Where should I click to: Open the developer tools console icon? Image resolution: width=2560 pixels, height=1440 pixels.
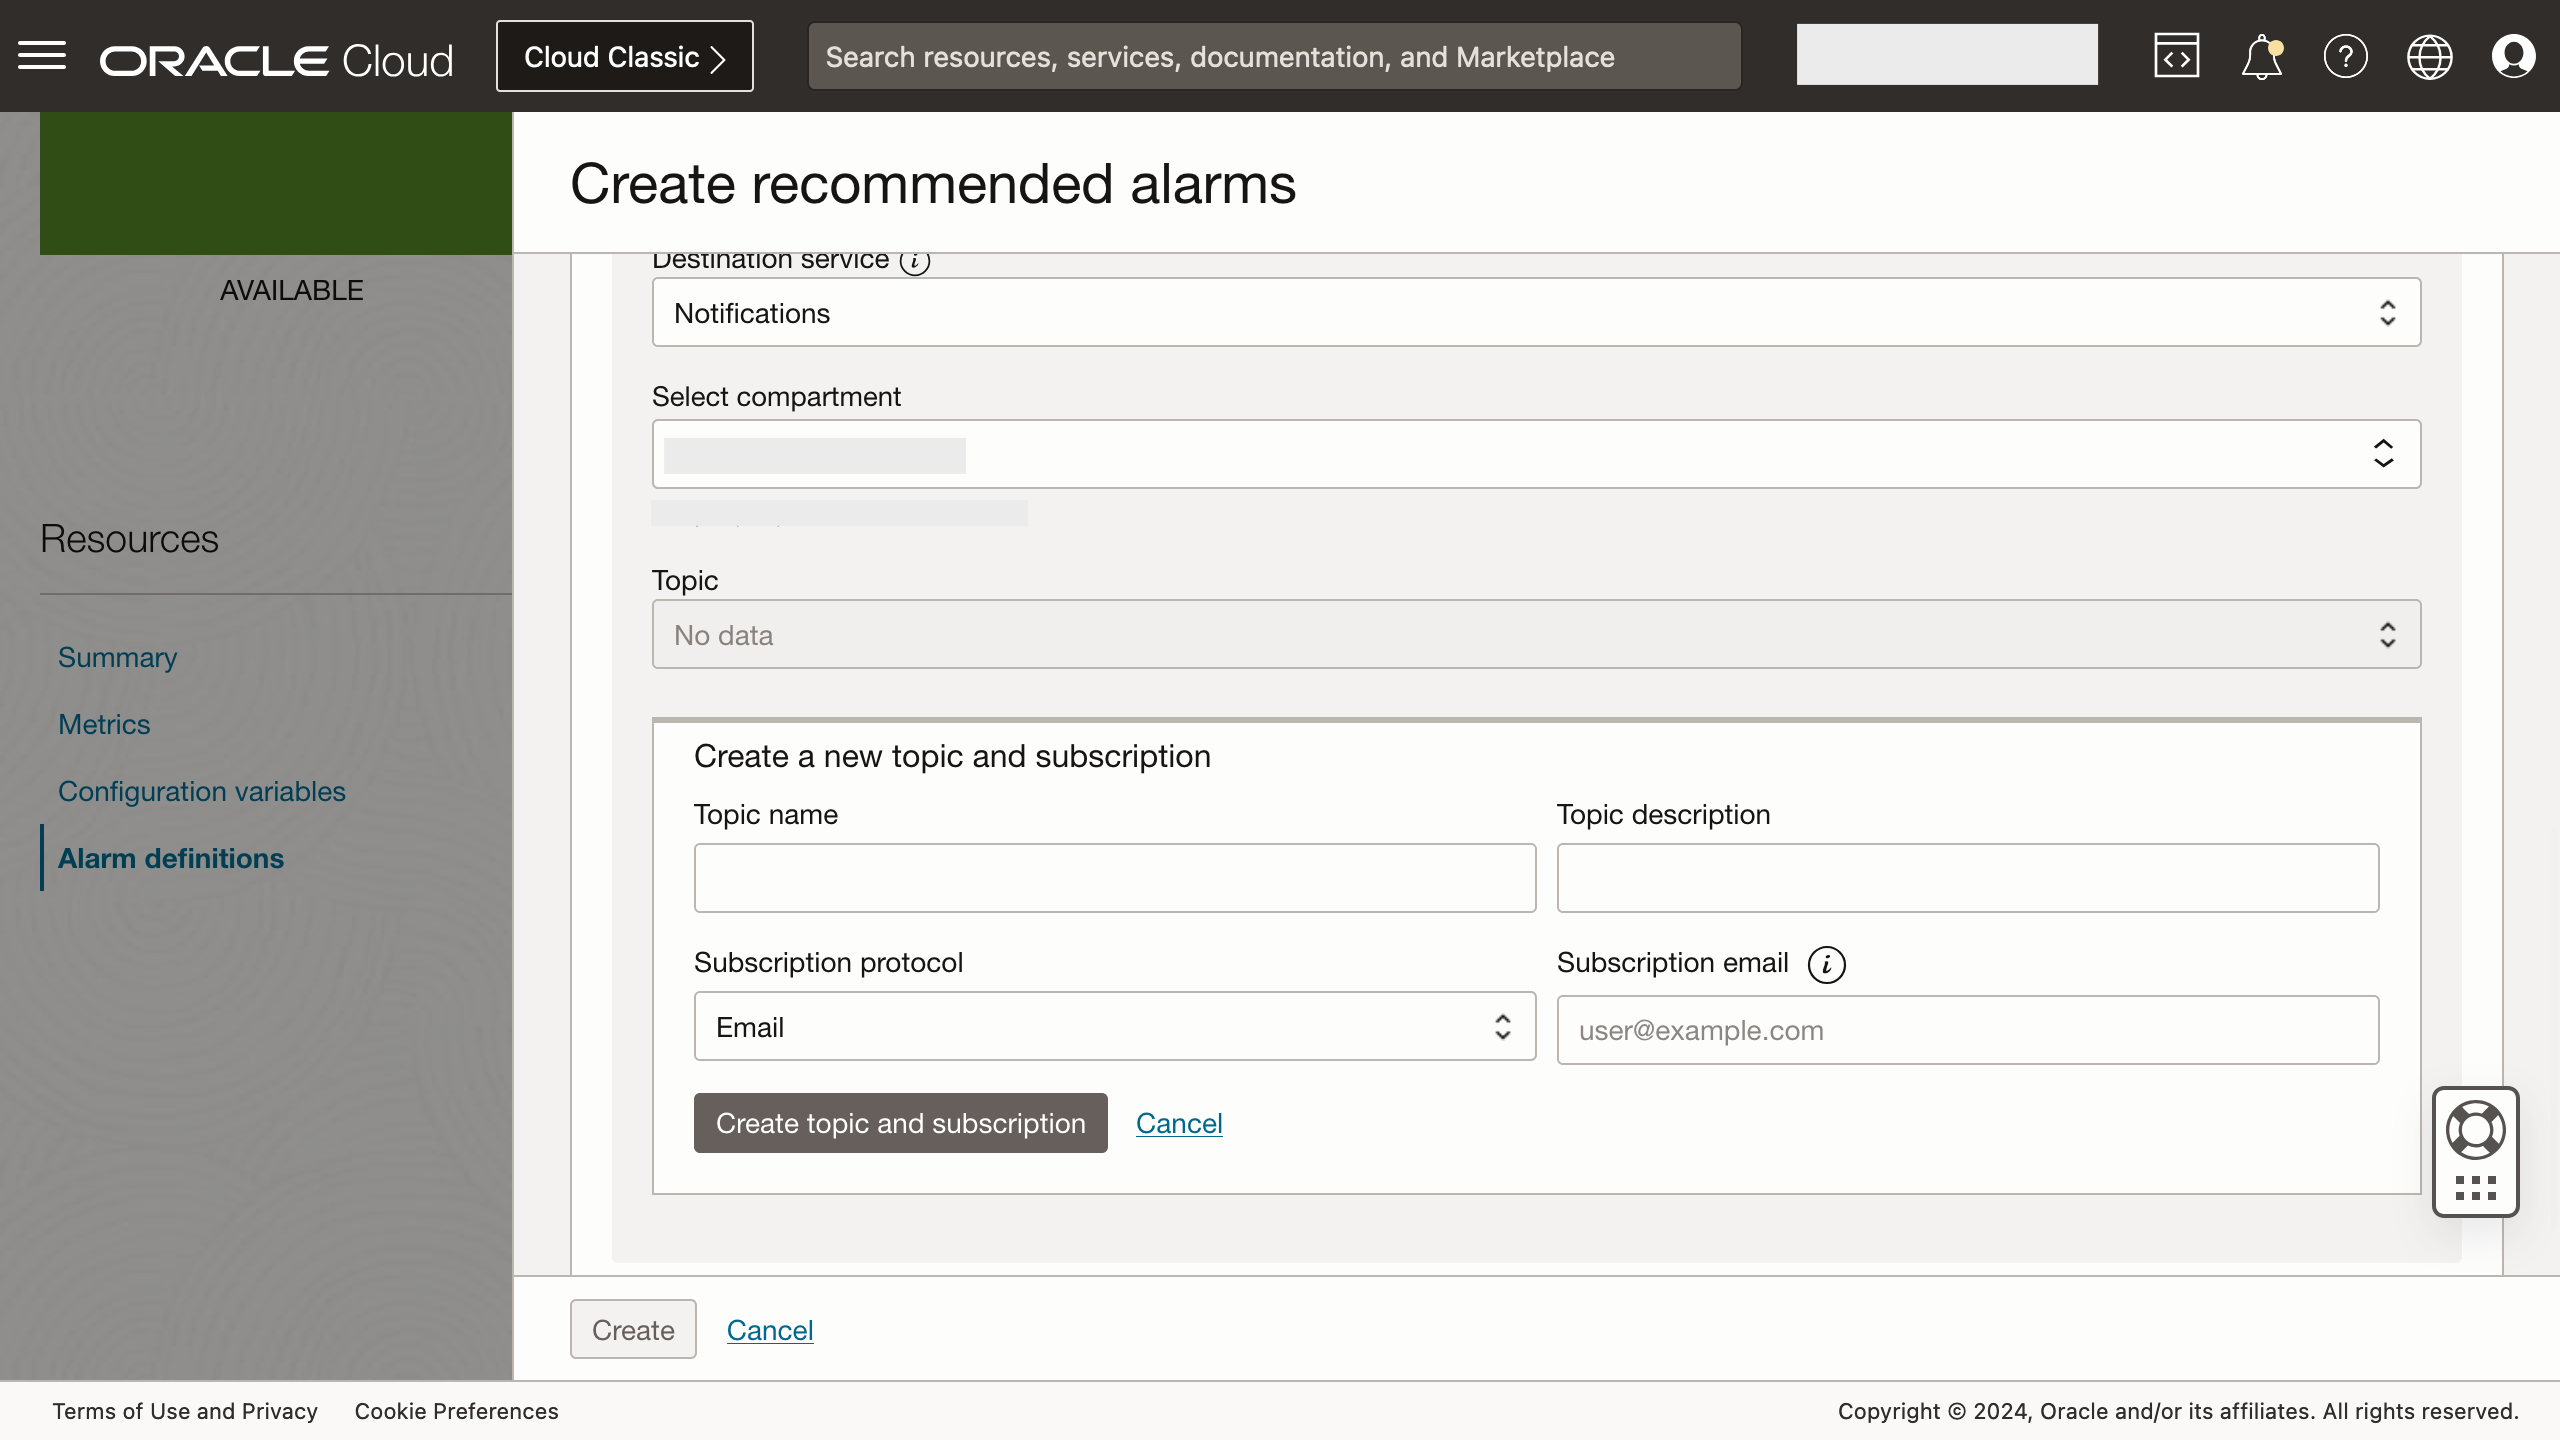point(2176,55)
